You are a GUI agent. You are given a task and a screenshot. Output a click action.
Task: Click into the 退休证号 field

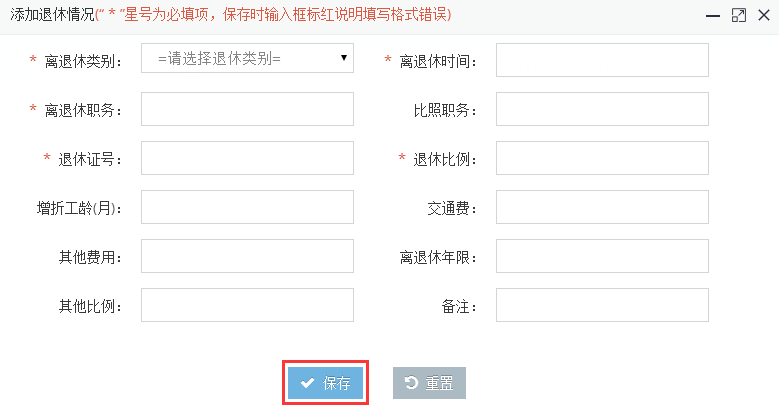pos(247,158)
